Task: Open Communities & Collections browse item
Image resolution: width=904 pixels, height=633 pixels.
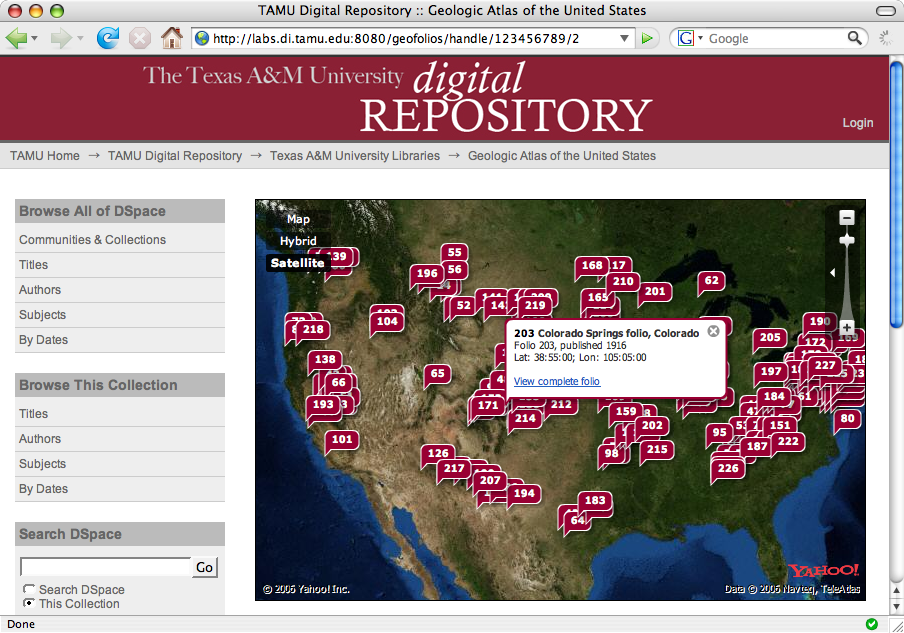Action: click(x=92, y=240)
